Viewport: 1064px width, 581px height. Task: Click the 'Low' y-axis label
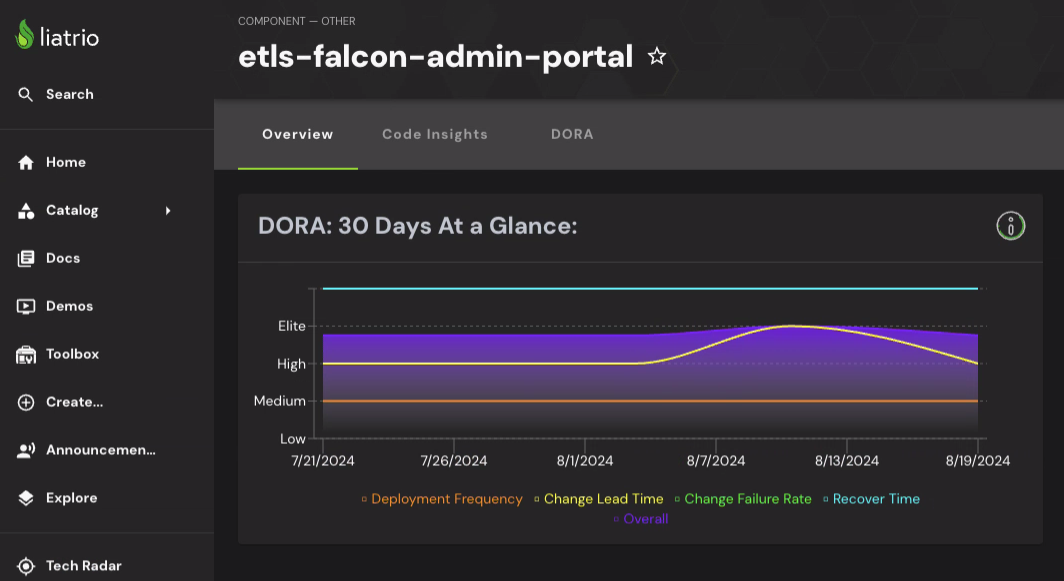coord(293,439)
